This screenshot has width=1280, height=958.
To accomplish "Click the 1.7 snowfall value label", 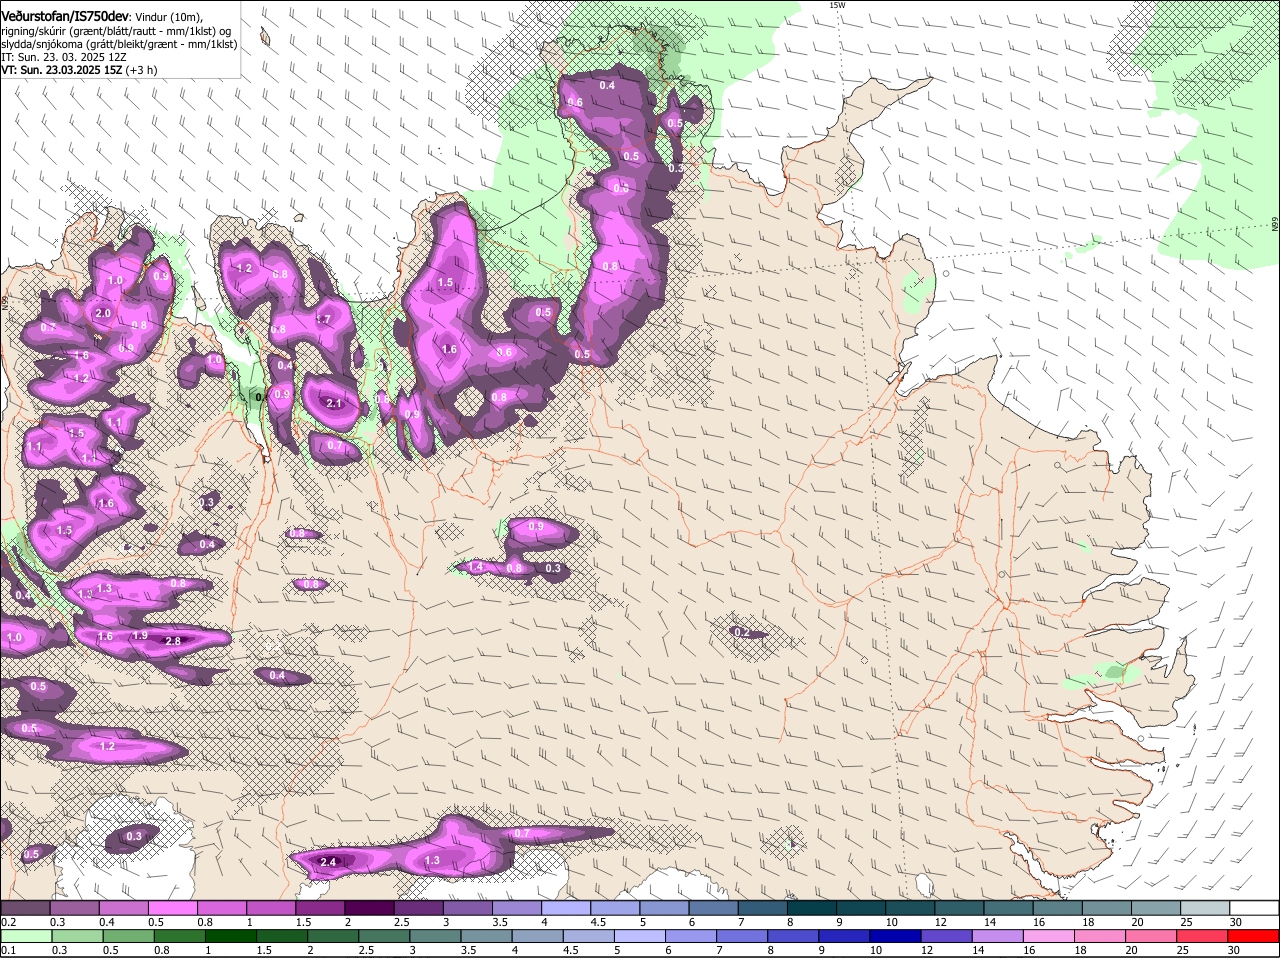I will coord(323,319).
